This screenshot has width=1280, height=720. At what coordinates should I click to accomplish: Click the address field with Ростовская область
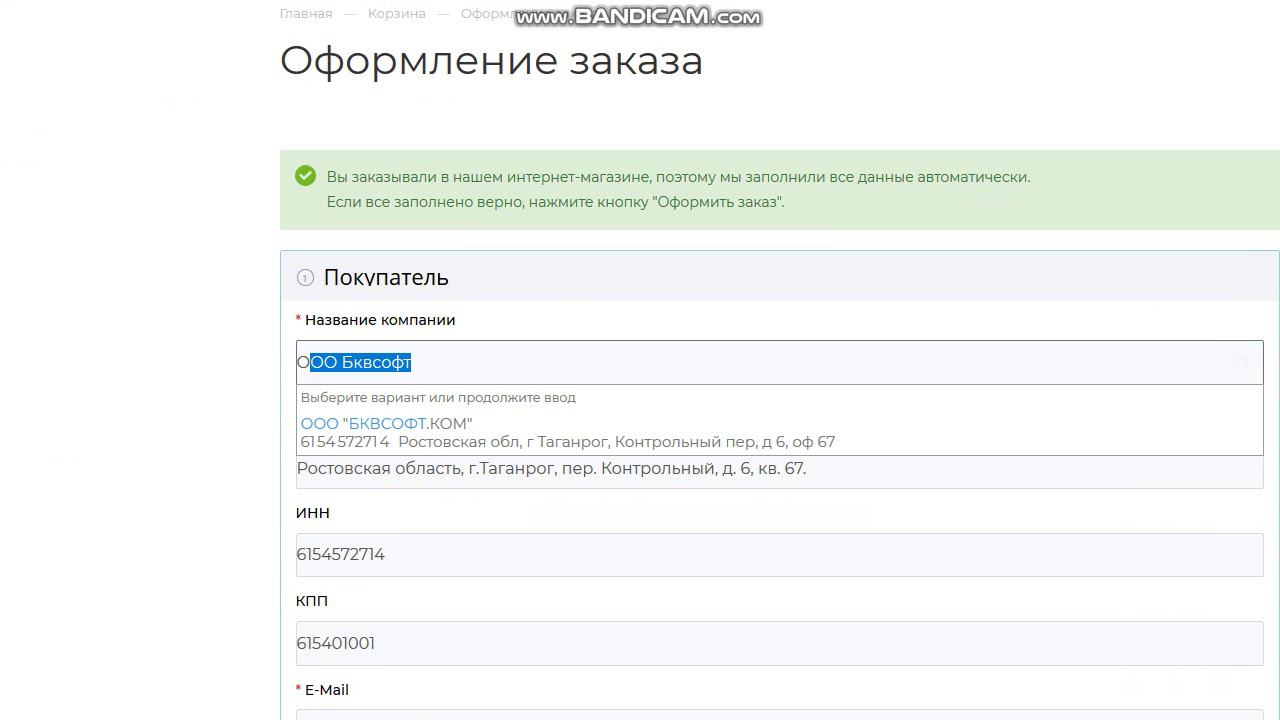(780, 471)
